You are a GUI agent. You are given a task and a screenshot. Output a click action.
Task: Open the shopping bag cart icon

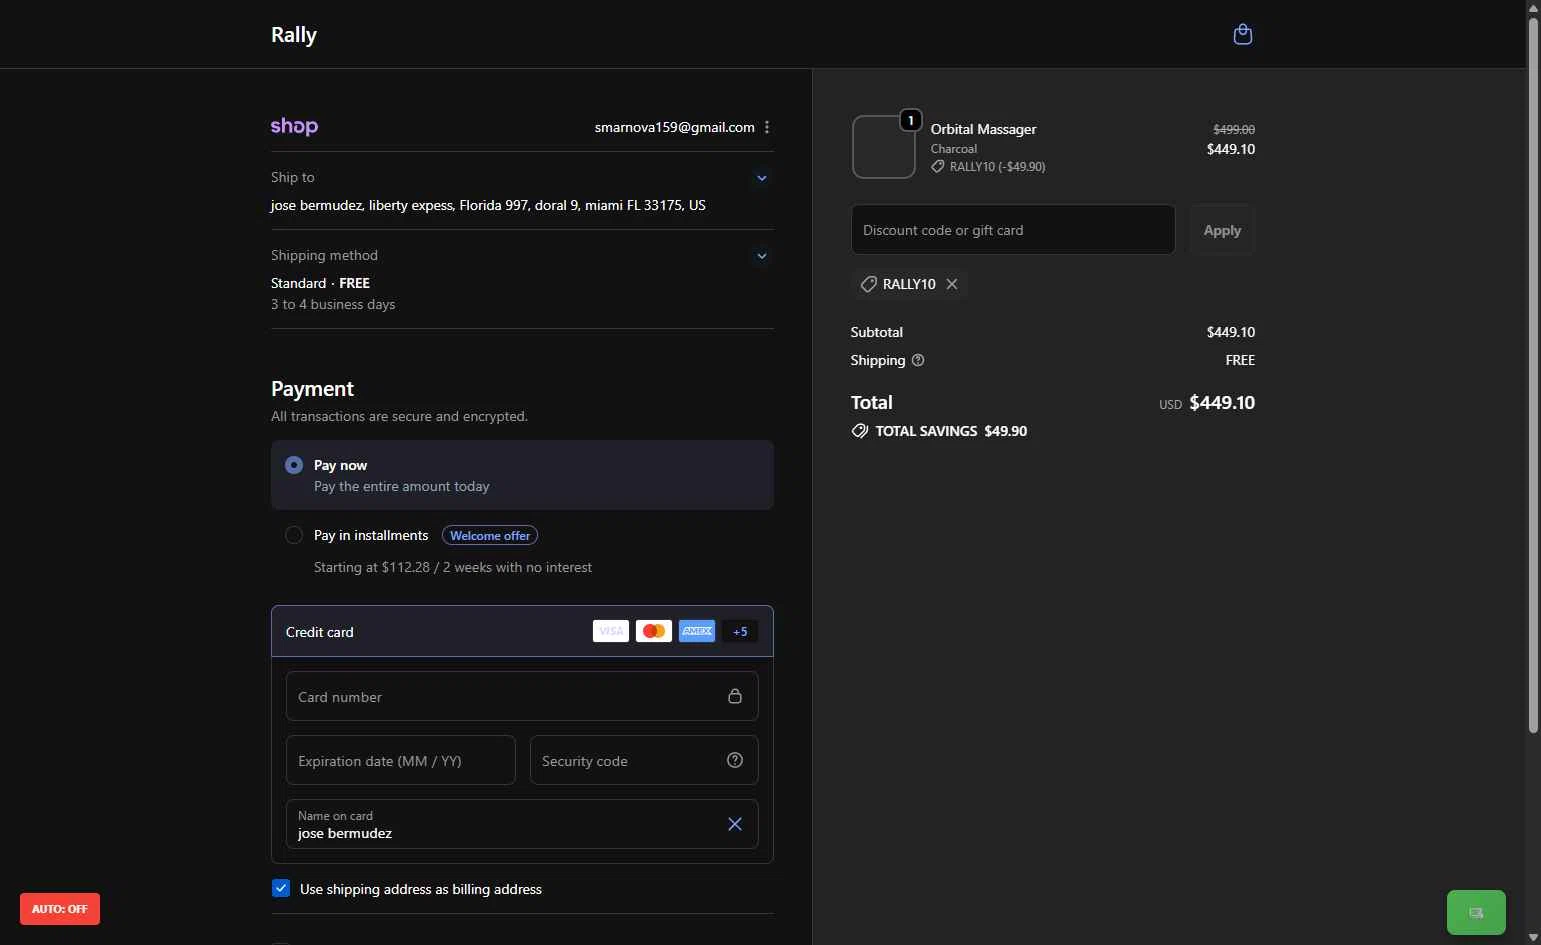coord(1242,34)
